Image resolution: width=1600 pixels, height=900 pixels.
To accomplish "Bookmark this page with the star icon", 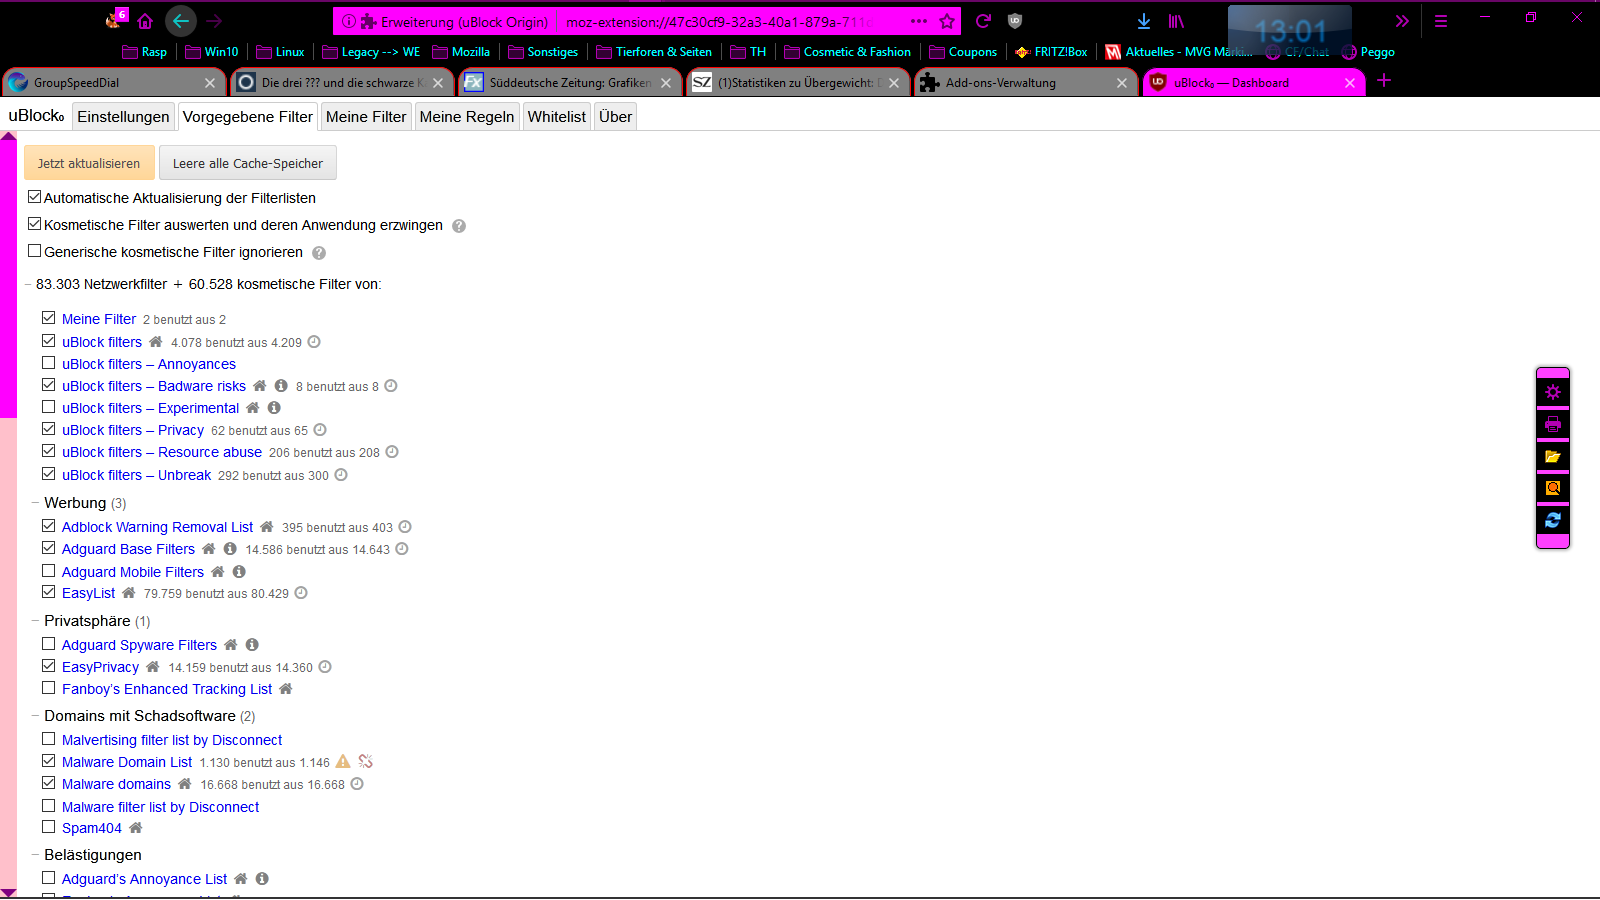I will (947, 21).
